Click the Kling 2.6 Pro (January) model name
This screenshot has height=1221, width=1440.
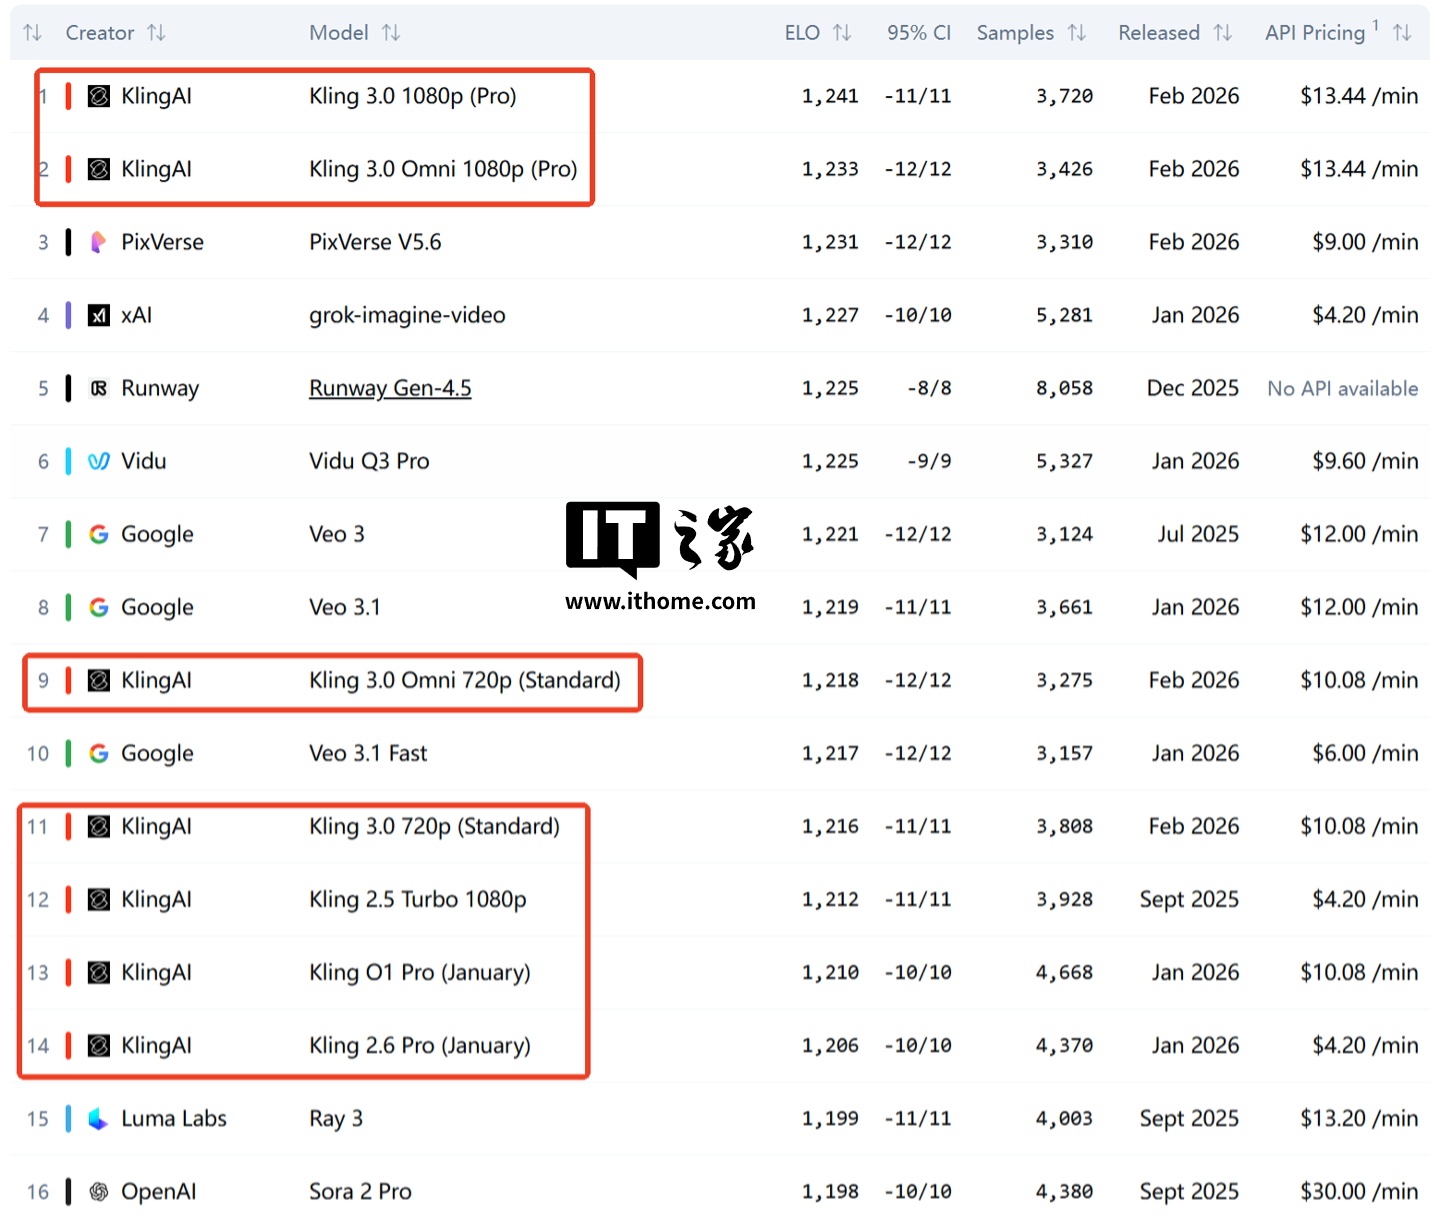[420, 1045]
